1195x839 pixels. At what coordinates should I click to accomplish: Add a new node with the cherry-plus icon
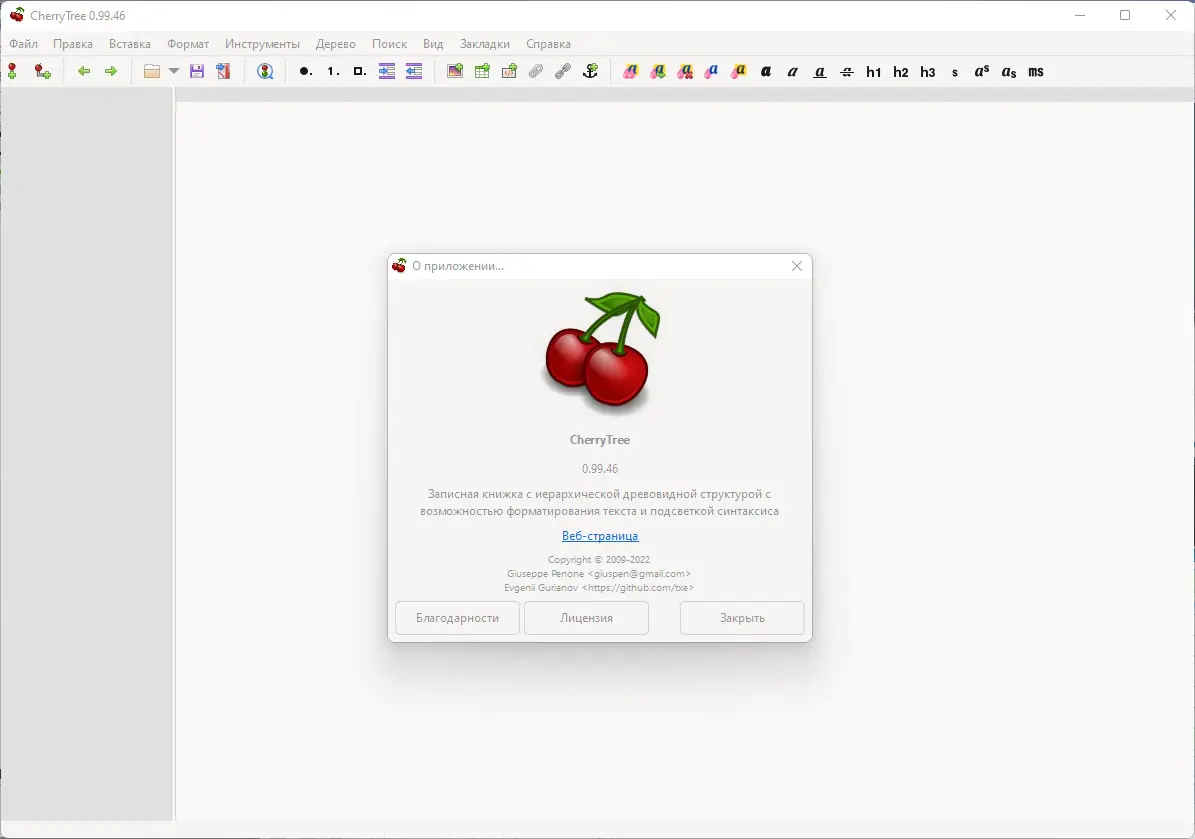tap(12, 72)
